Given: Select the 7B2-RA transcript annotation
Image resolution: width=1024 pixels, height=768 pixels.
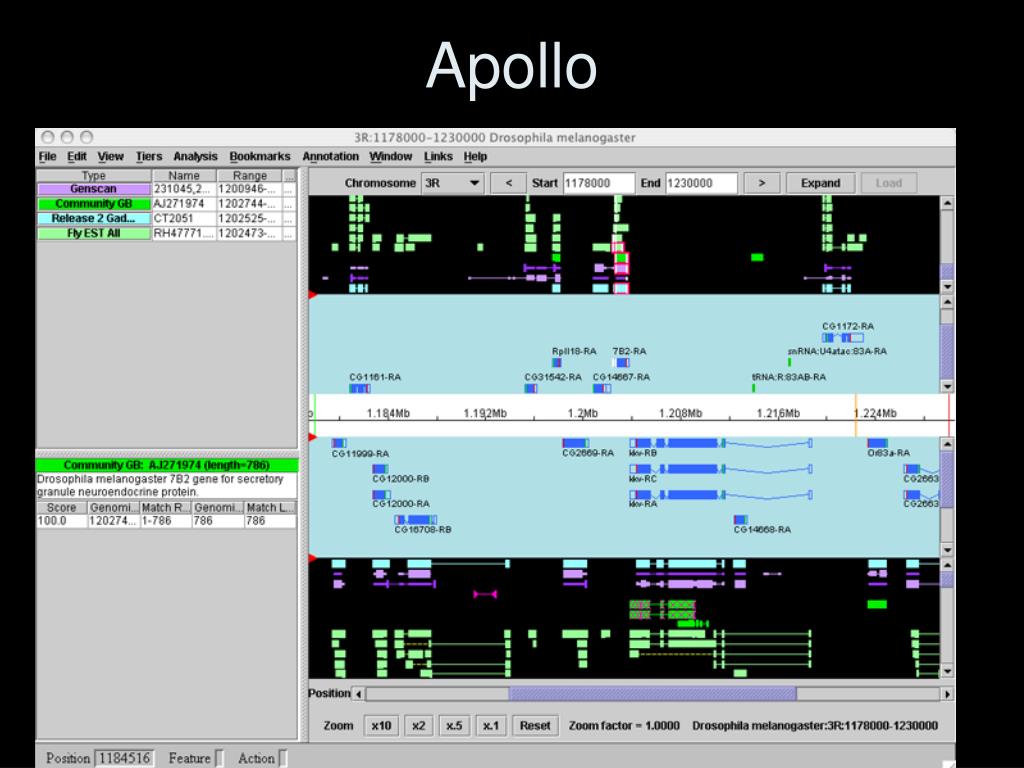Looking at the screenshot, I should tap(621, 362).
